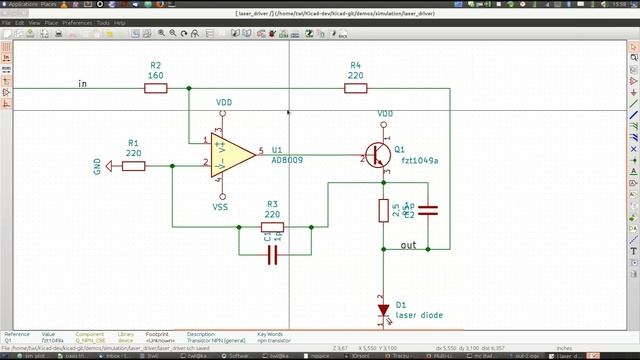Click the U1 AD8009 op-amp symbol
Image resolution: width=640 pixels, height=360 pixels.
pyautogui.click(x=232, y=155)
